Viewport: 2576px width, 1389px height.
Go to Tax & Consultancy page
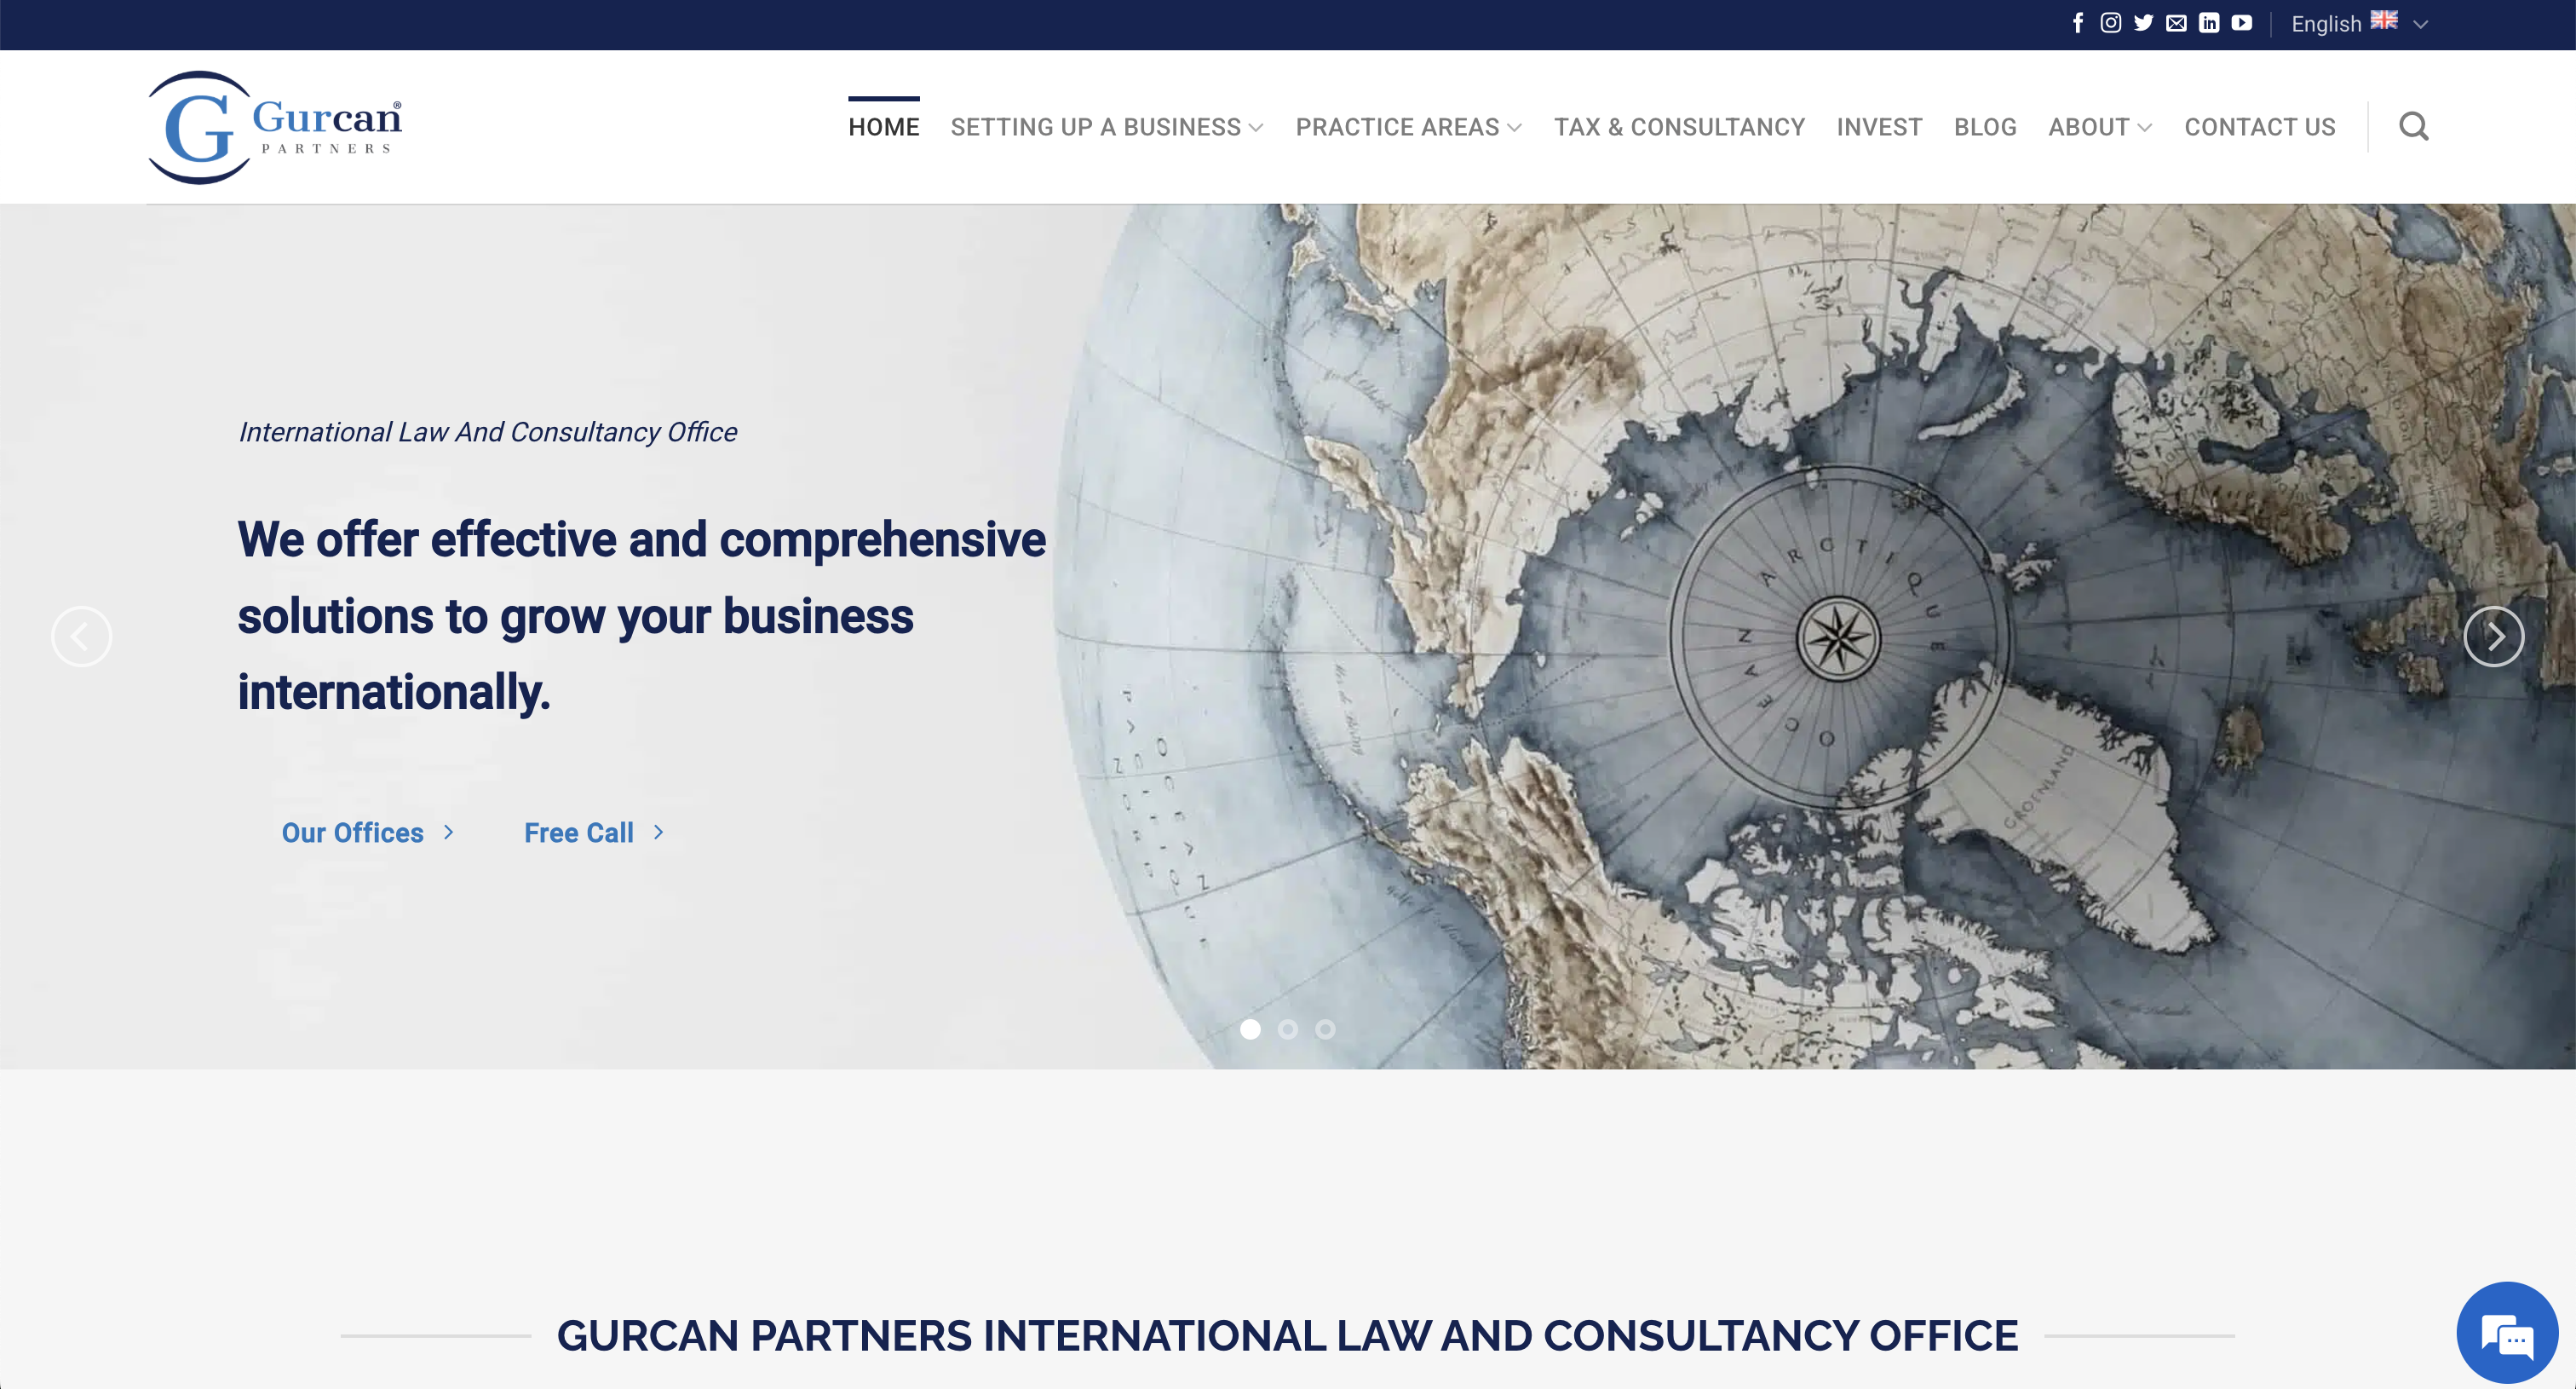[1679, 127]
